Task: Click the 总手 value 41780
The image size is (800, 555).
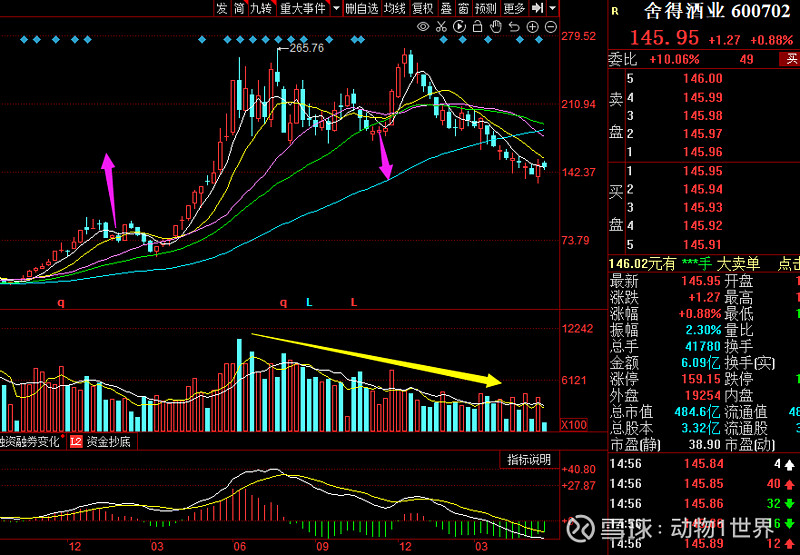Action: coord(703,347)
